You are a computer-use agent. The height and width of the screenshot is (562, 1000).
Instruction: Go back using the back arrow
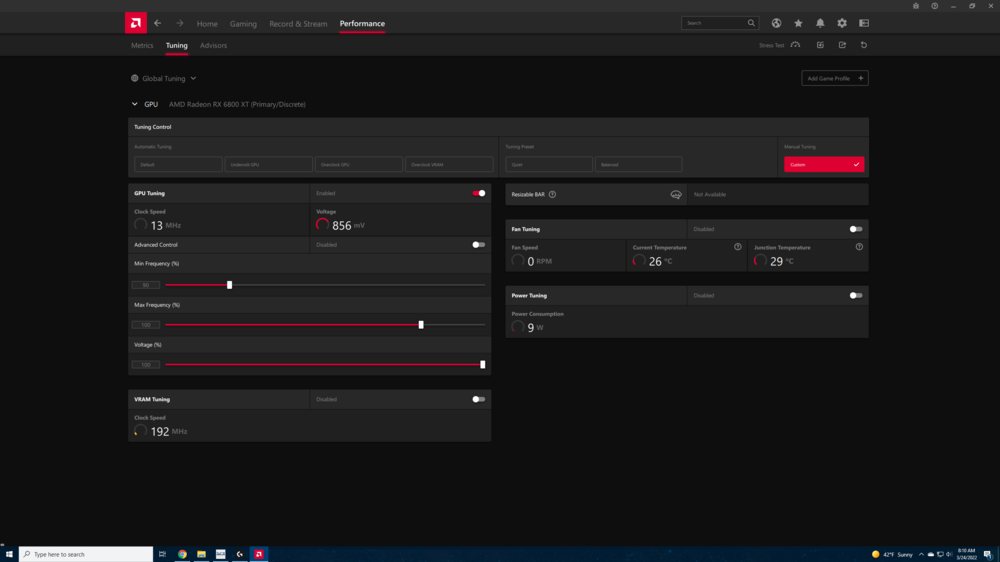[157, 23]
